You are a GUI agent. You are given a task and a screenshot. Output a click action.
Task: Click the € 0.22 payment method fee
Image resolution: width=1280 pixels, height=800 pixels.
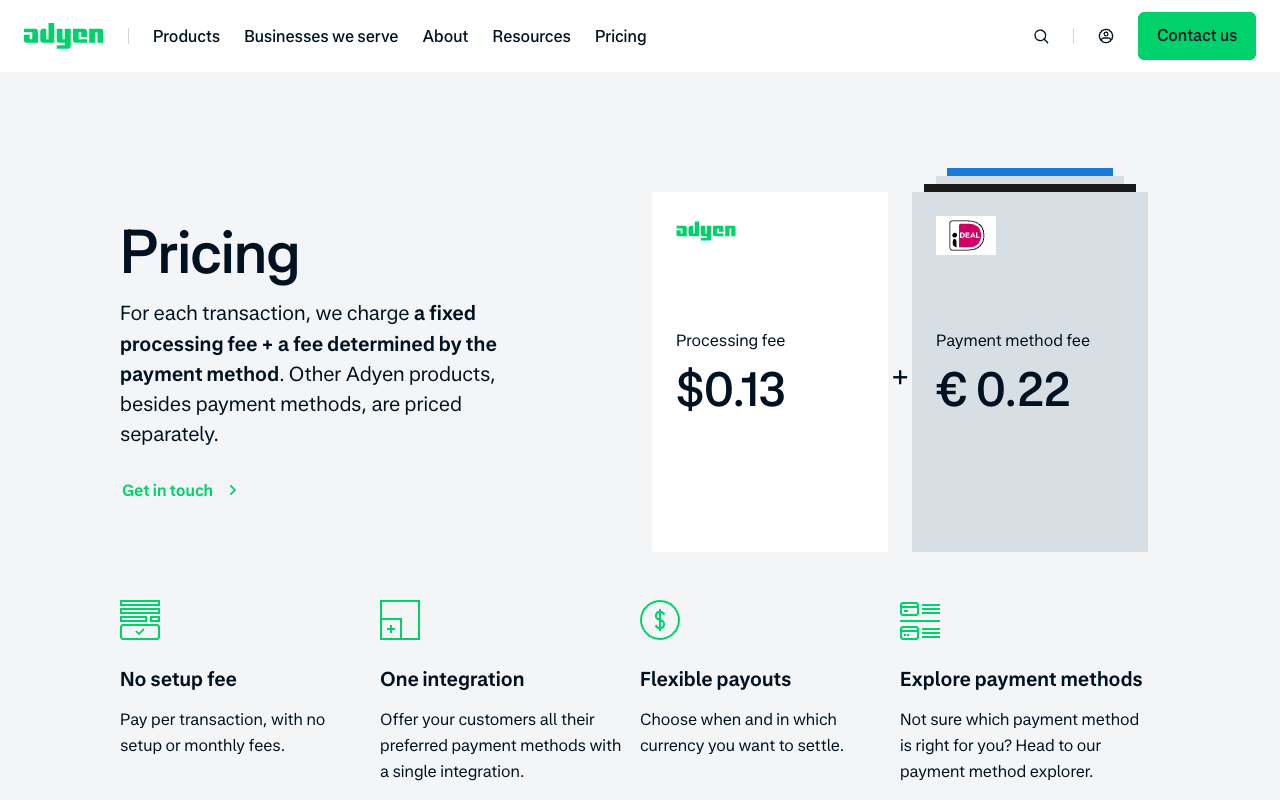[x=1003, y=389]
